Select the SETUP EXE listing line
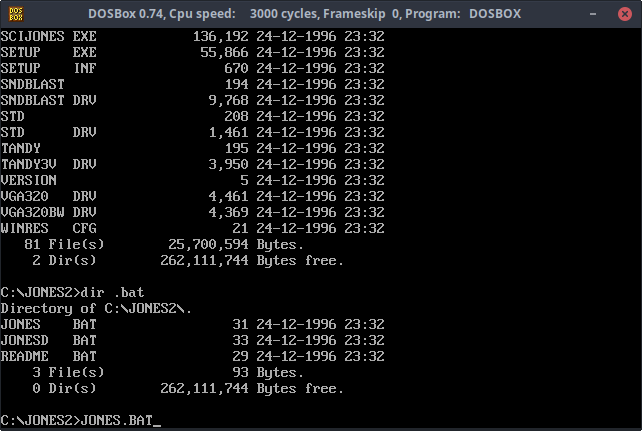 click(x=192, y=51)
